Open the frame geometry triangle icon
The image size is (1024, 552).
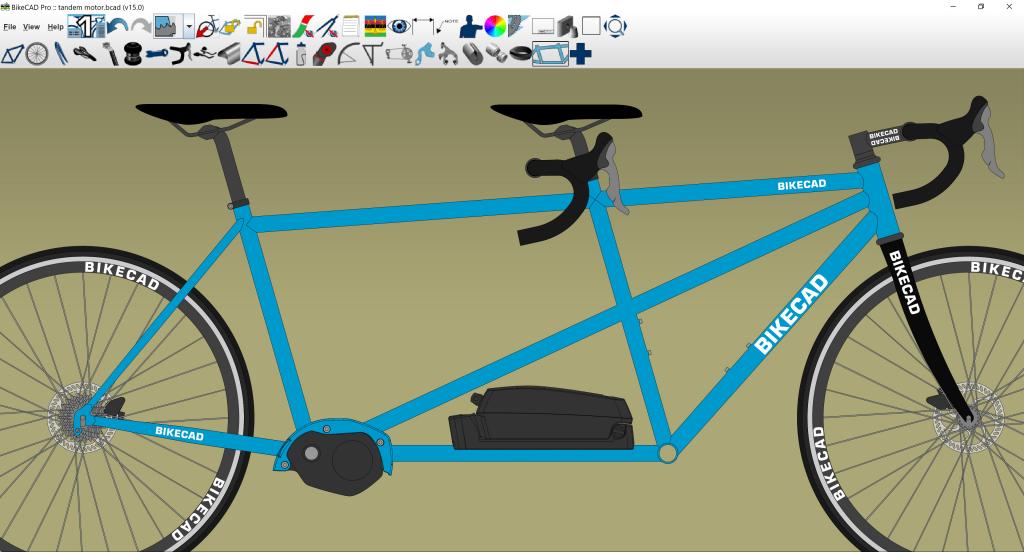pyautogui.click(x=12, y=54)
